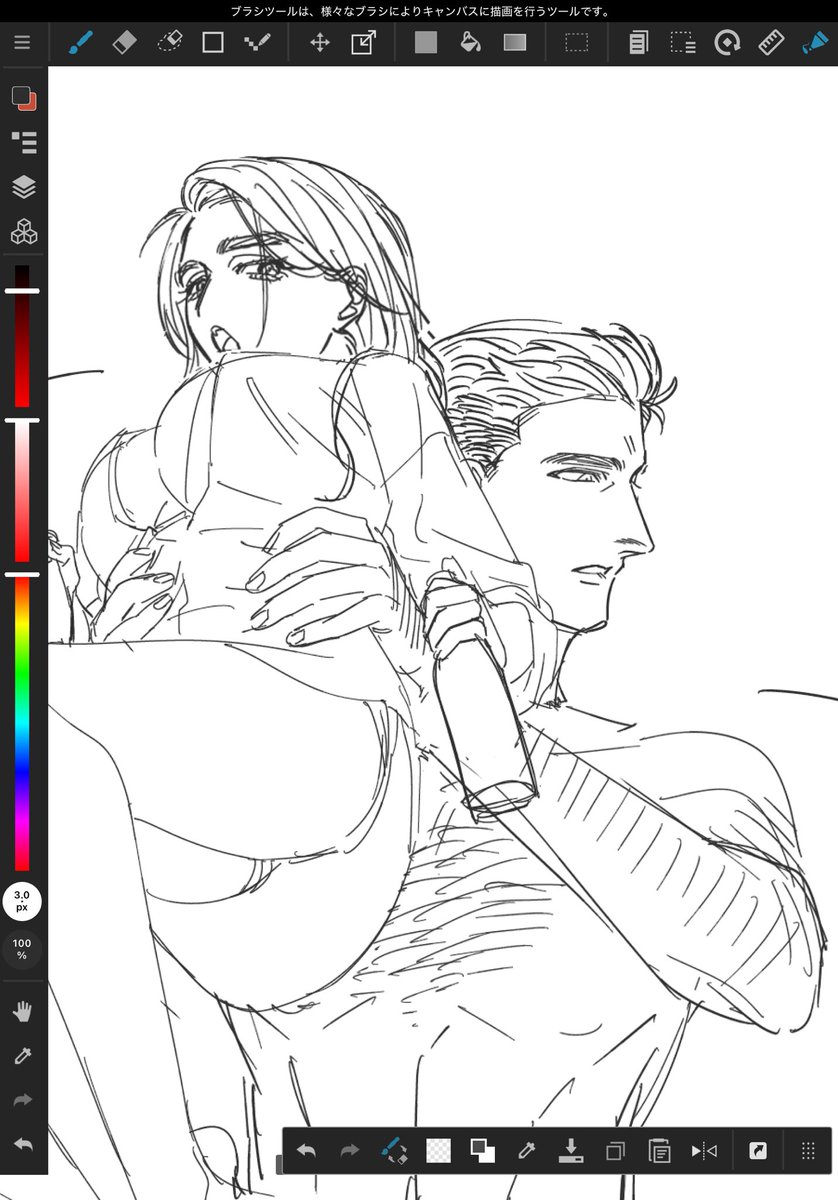
Task: Select the transparent color checkerboard swatch
Action: tap(438, 1151)
